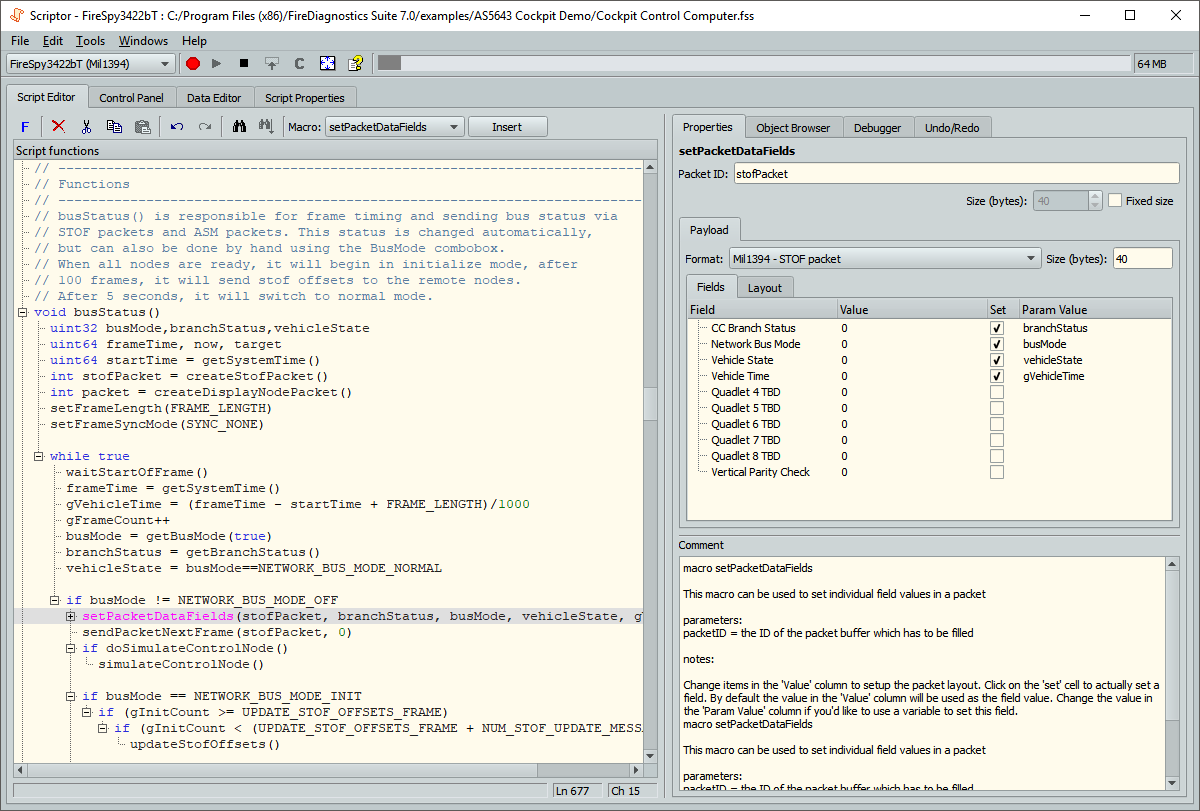
Task: Click the Paste clipboard icon
Action: coord(142,127)
